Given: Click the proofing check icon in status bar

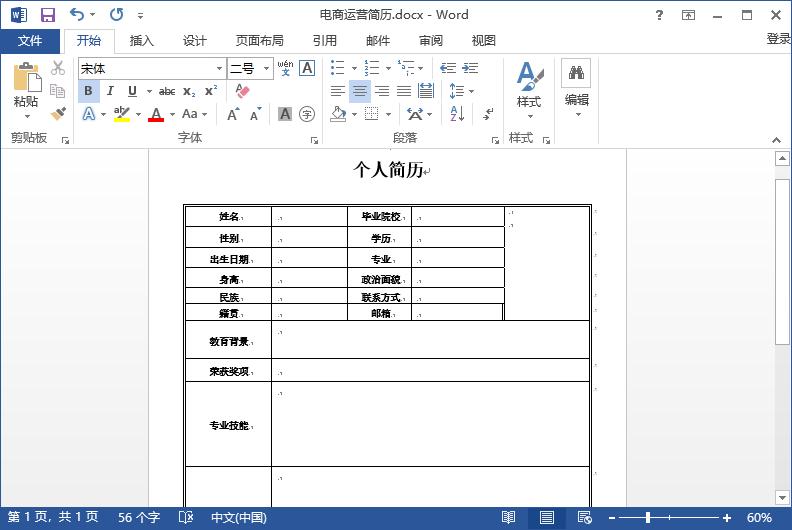Looking at the screenshot, I should (186, 517).
